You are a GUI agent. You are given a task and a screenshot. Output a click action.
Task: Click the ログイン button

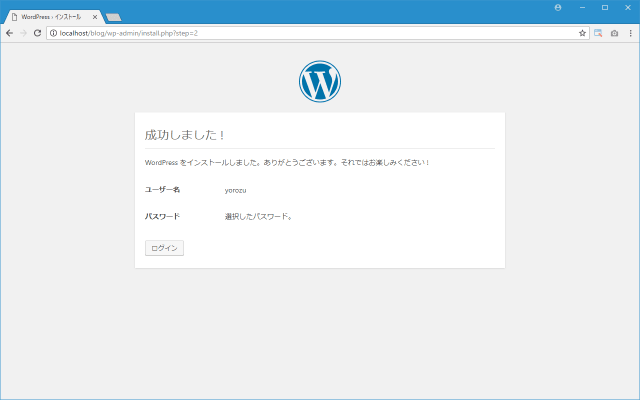164,248
